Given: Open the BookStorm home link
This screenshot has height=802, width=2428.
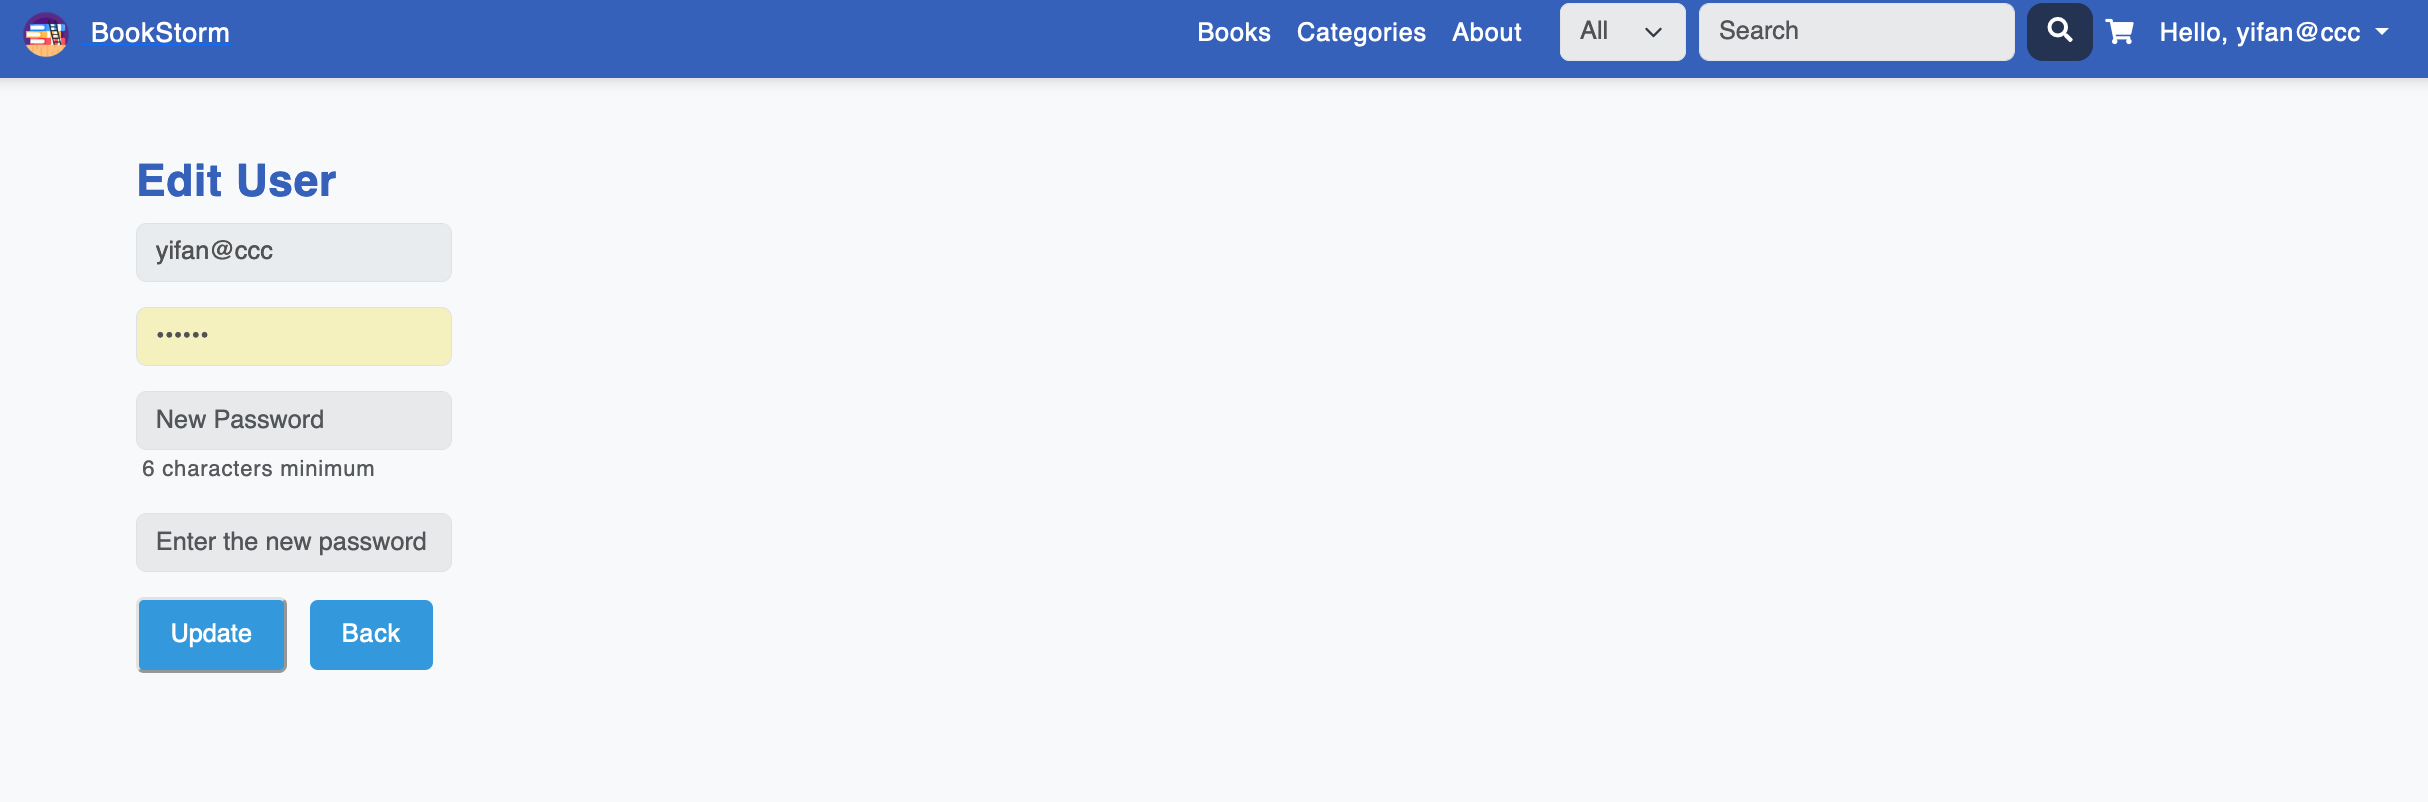Looking at the screenshot, I should (x=160, y=33).
